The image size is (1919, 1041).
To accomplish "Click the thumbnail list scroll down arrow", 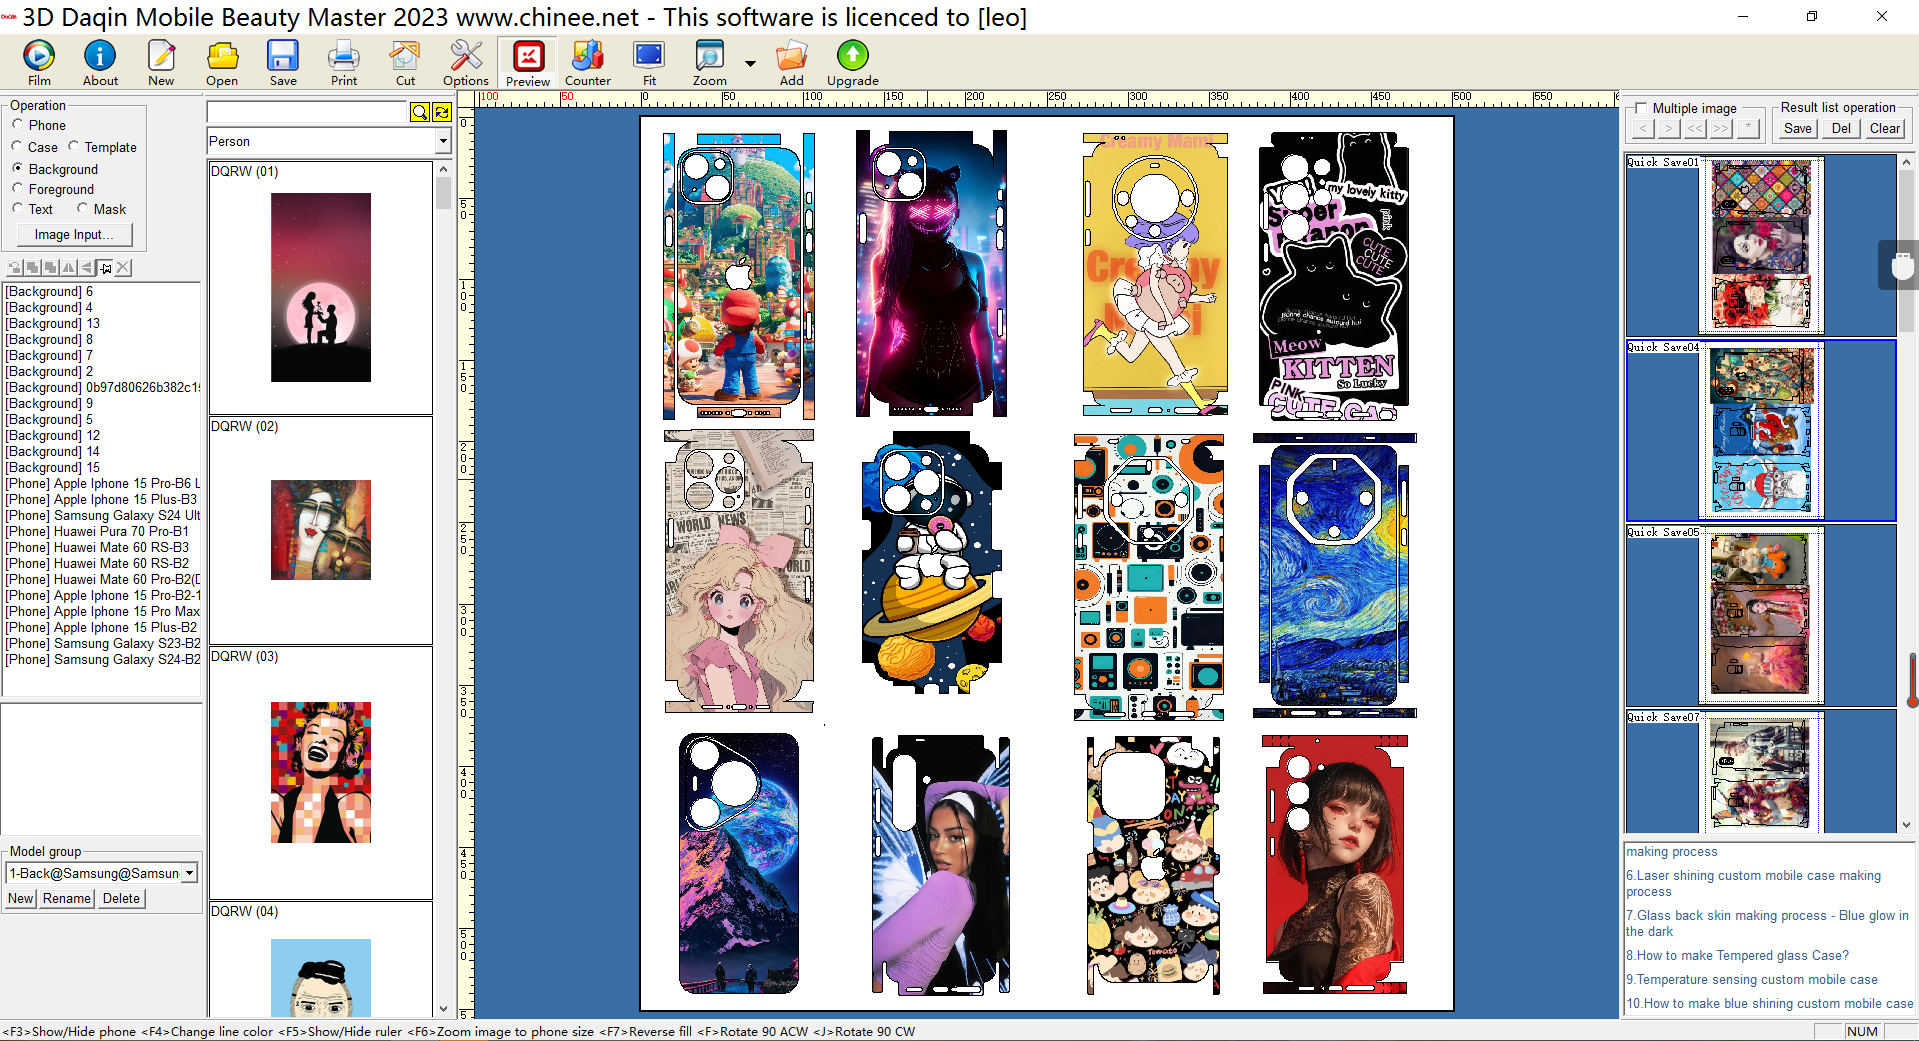I will (444, 1009).
